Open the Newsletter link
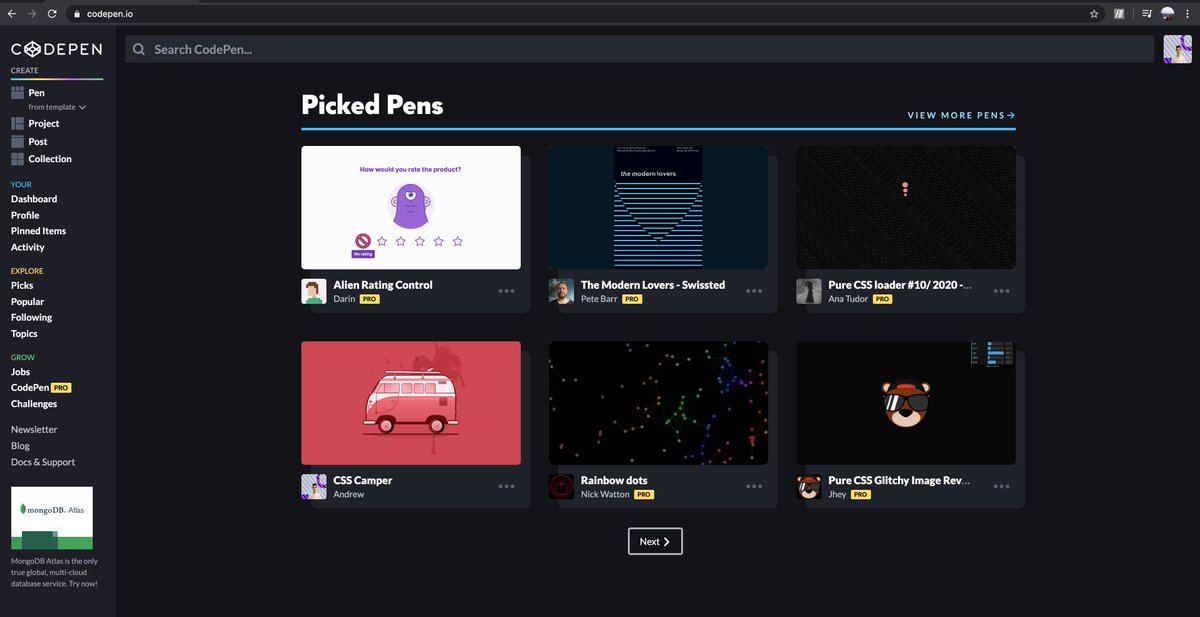 click(x=34, y=429)
